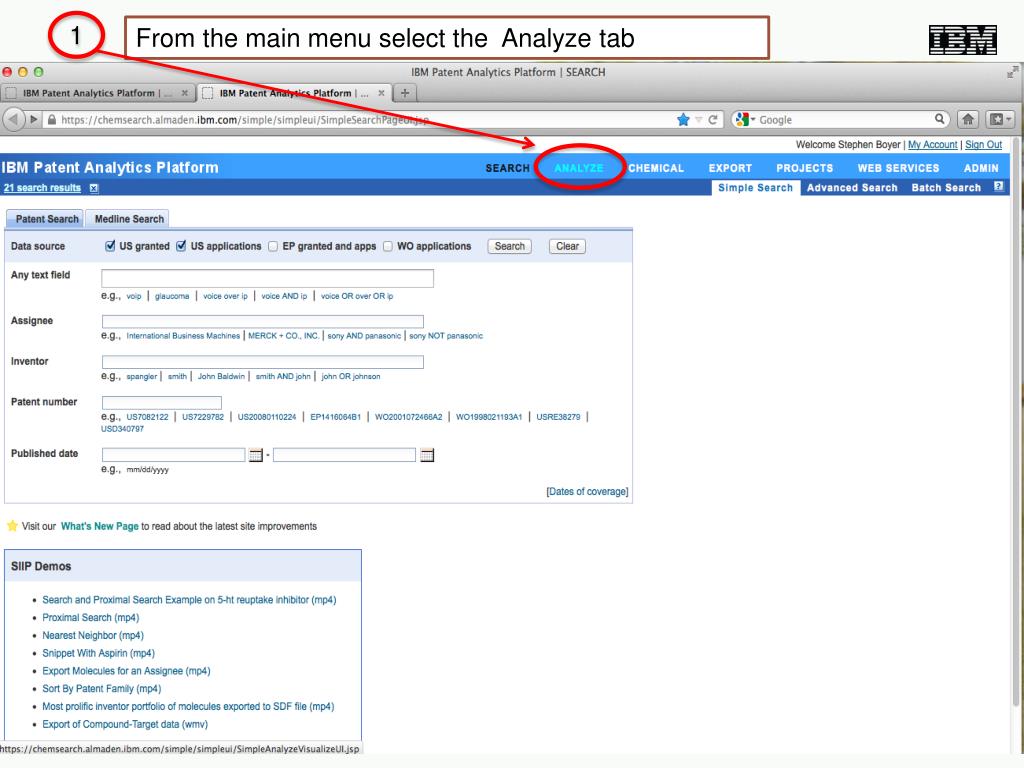Open the My Account link
1024x768 pixels.
(x=932, y=144)
